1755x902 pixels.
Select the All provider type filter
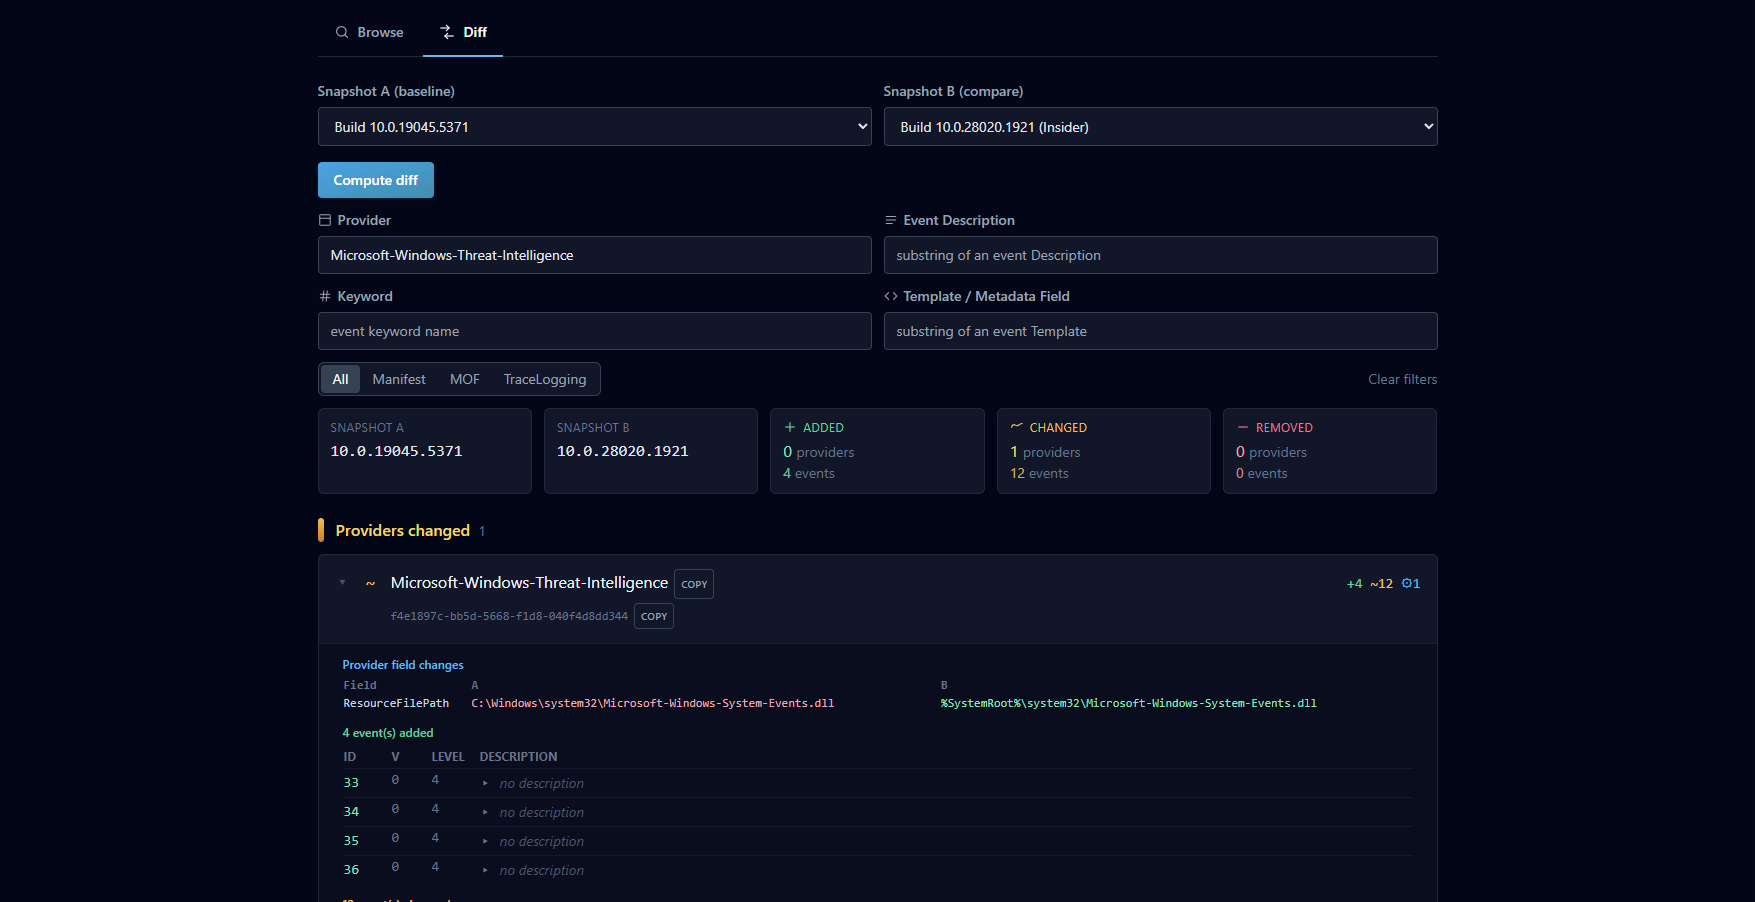tap(340, 379)
